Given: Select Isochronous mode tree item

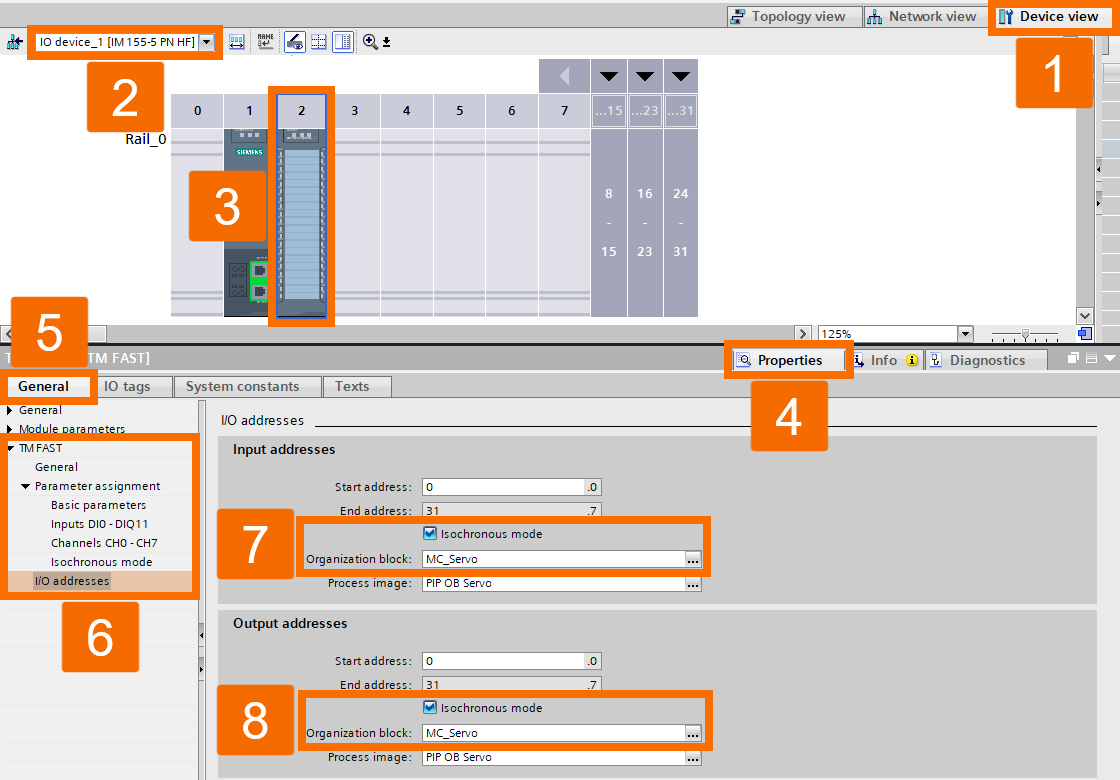Looking at the screenshot, I should pos(101,562).
